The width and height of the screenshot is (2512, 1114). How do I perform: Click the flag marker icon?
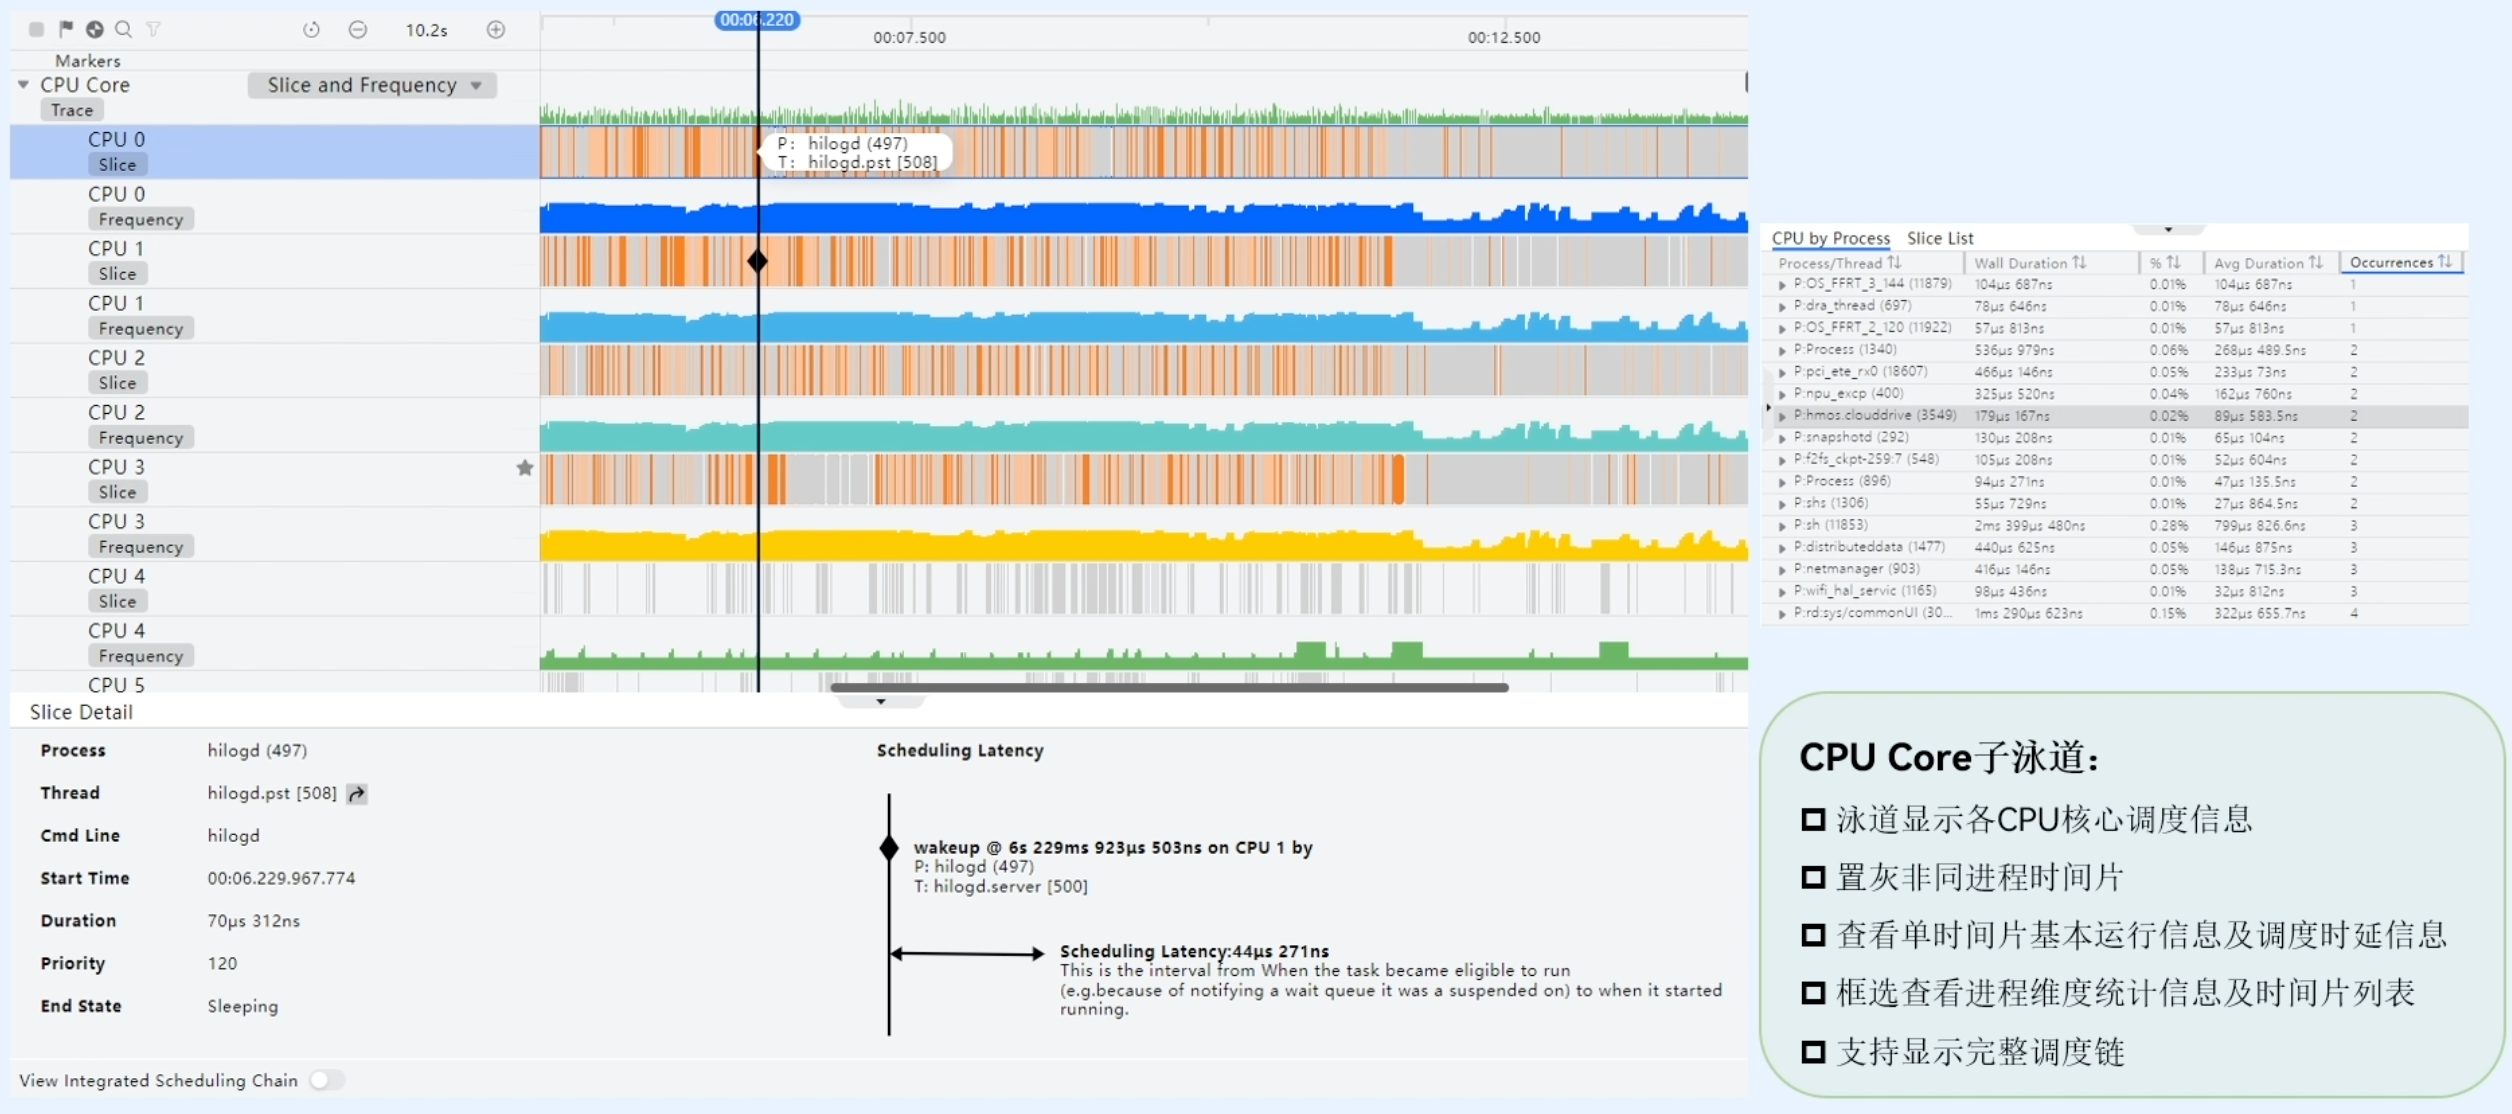pos(66,29)
